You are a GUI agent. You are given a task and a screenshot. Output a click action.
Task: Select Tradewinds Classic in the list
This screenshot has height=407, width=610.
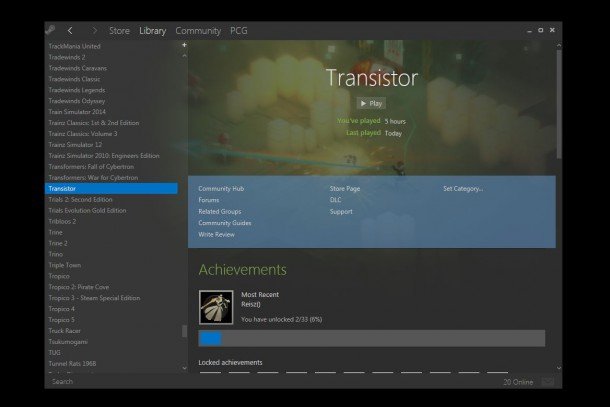pos(74,79)
